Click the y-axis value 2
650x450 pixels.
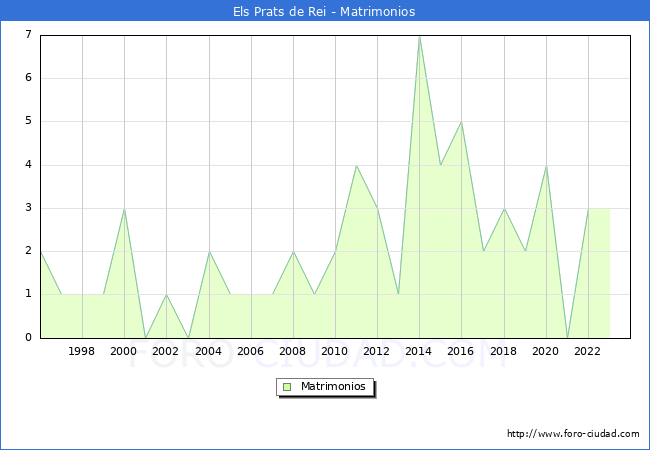[x=29, y=251]
